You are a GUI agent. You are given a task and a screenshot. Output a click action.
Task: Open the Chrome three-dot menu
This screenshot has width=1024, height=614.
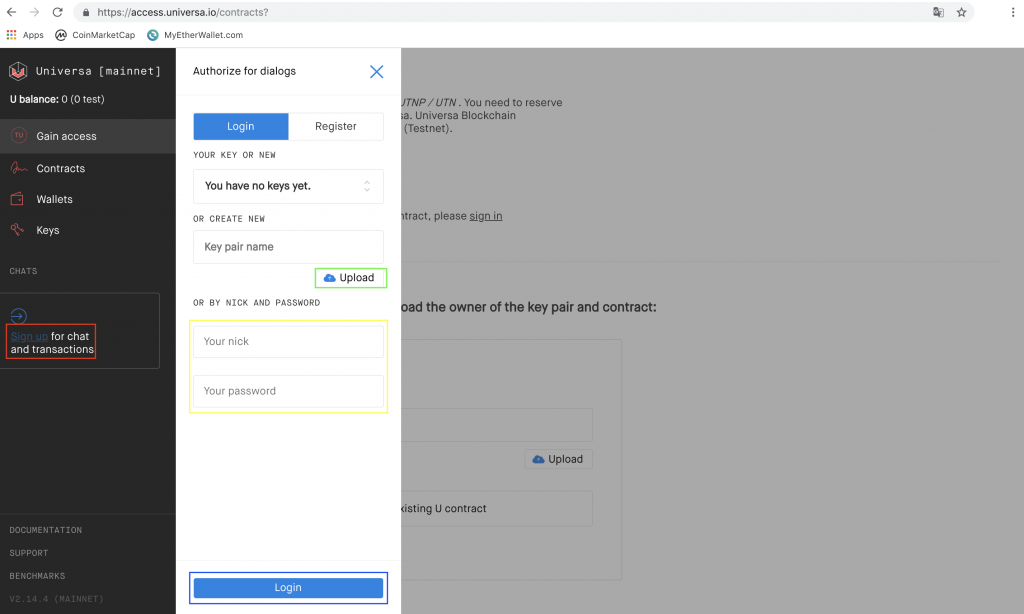click(x=1012, y=12)
